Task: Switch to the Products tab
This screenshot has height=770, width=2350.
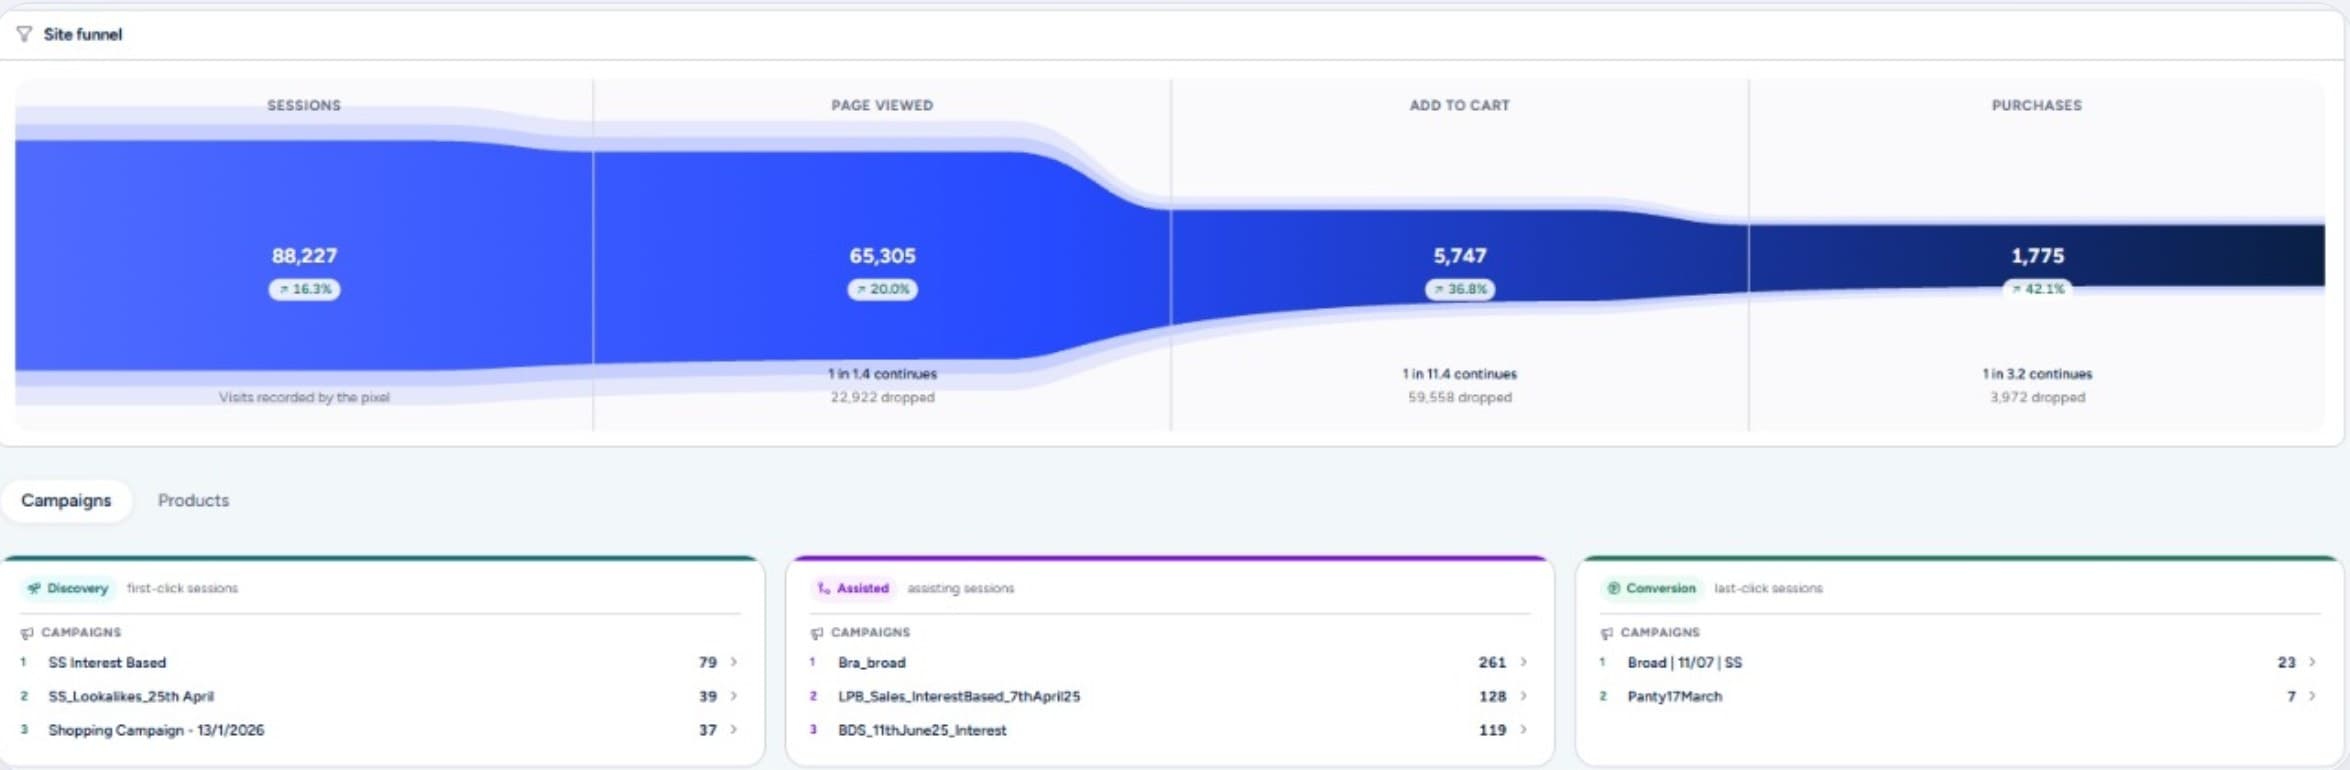Action: (x=193, y=500)
